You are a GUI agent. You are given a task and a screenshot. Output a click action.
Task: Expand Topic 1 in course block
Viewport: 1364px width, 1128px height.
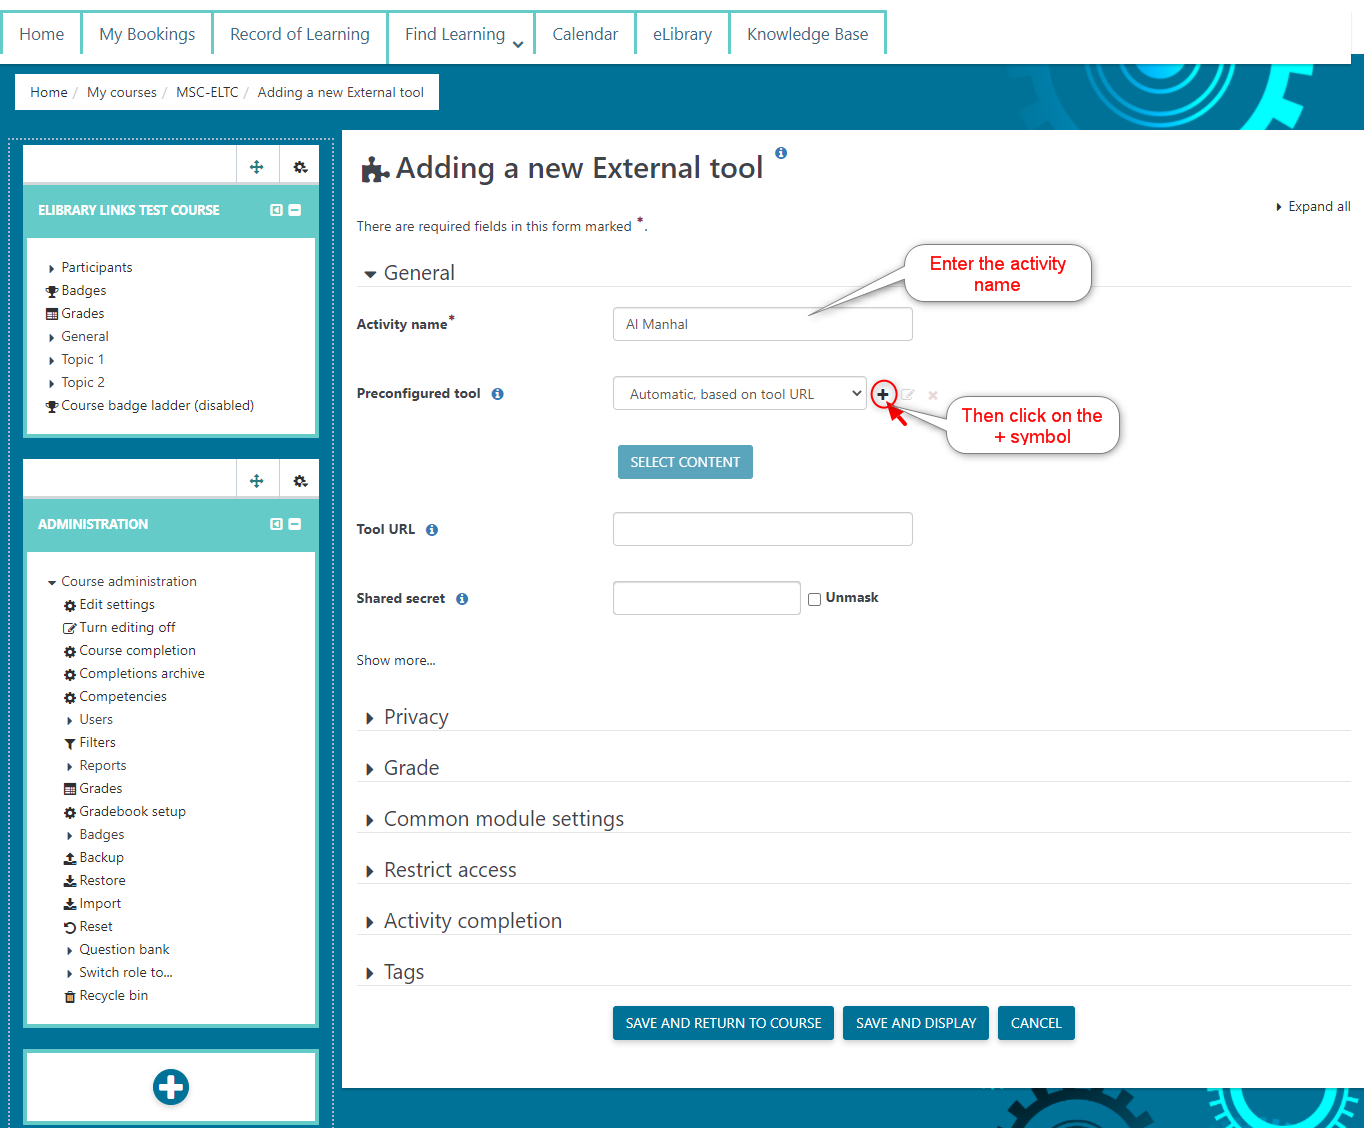(76, 360)
